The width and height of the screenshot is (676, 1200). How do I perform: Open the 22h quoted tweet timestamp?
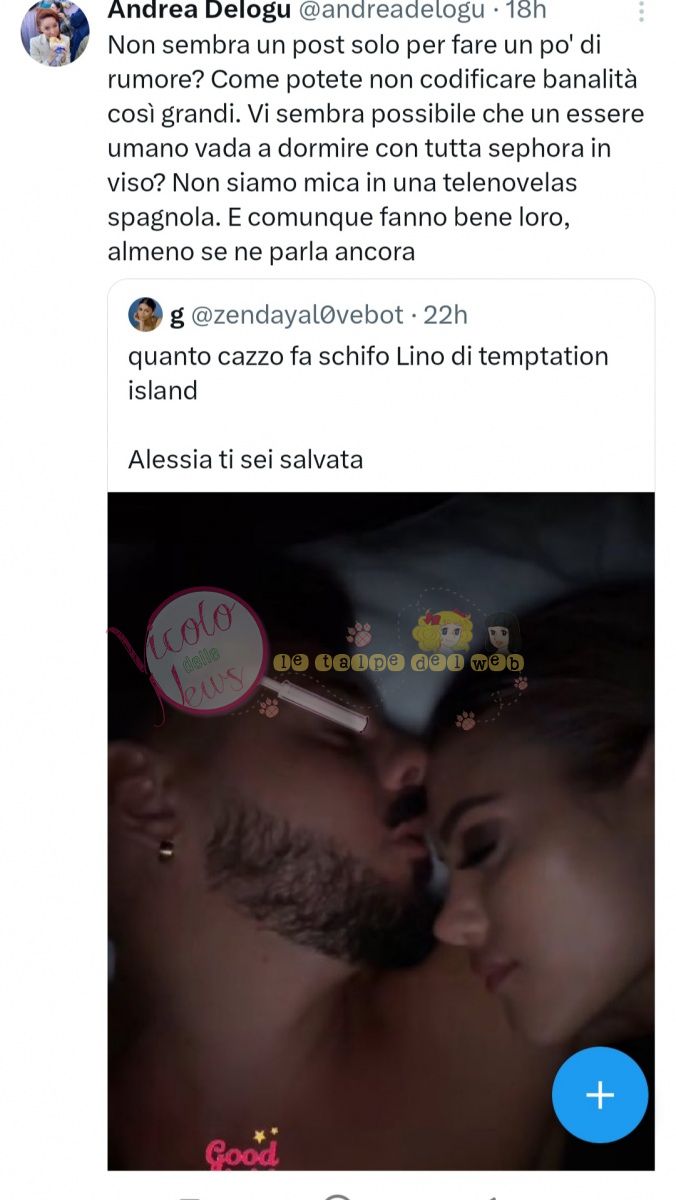pyautogui.click(x=446, y=315)
